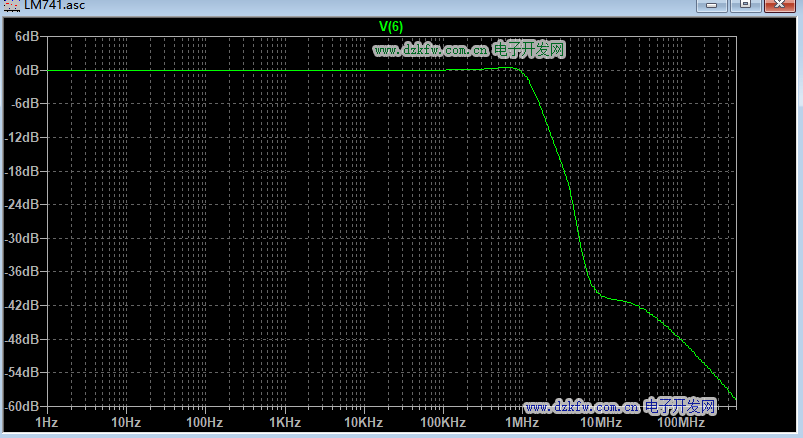Click the 1KHz frequency axis label
Screen dimensions: 803x438
click(x=285, y=423)
